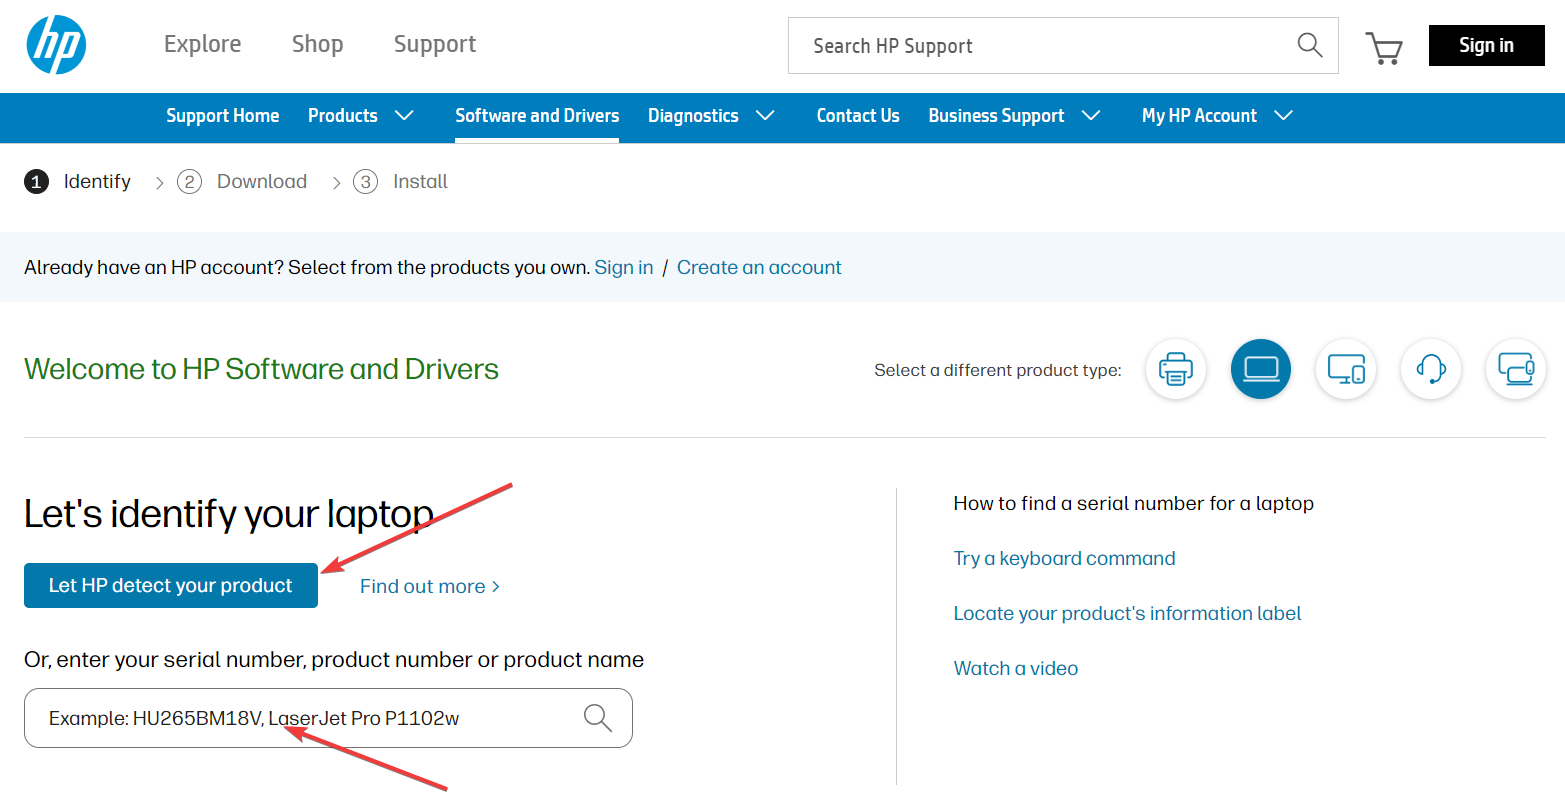The width and height of the screenshot is (1565, 804).
Task: Select the printer product type icon
Action: pyautogui.click(x=1176, y=369)
